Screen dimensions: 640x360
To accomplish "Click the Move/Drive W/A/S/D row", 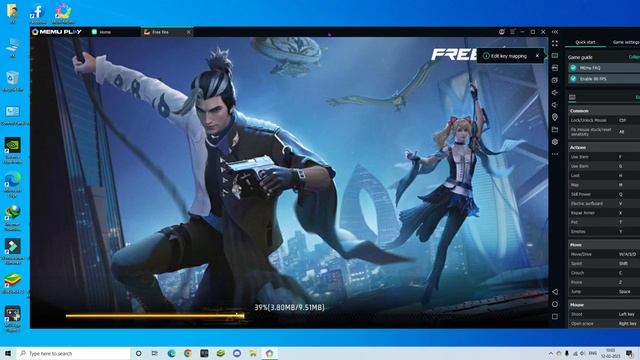I will coord(604,254).
